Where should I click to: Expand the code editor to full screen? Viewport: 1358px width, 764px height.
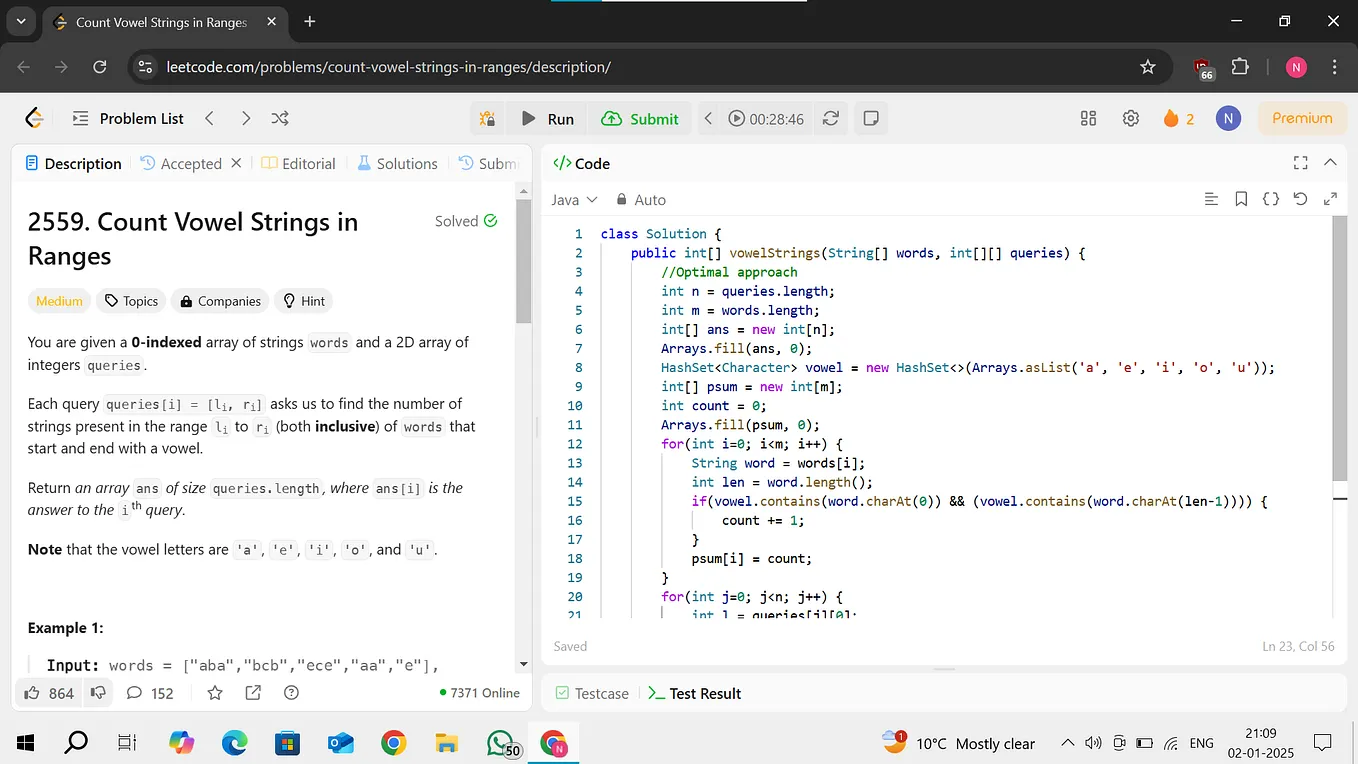point(1300,162)
